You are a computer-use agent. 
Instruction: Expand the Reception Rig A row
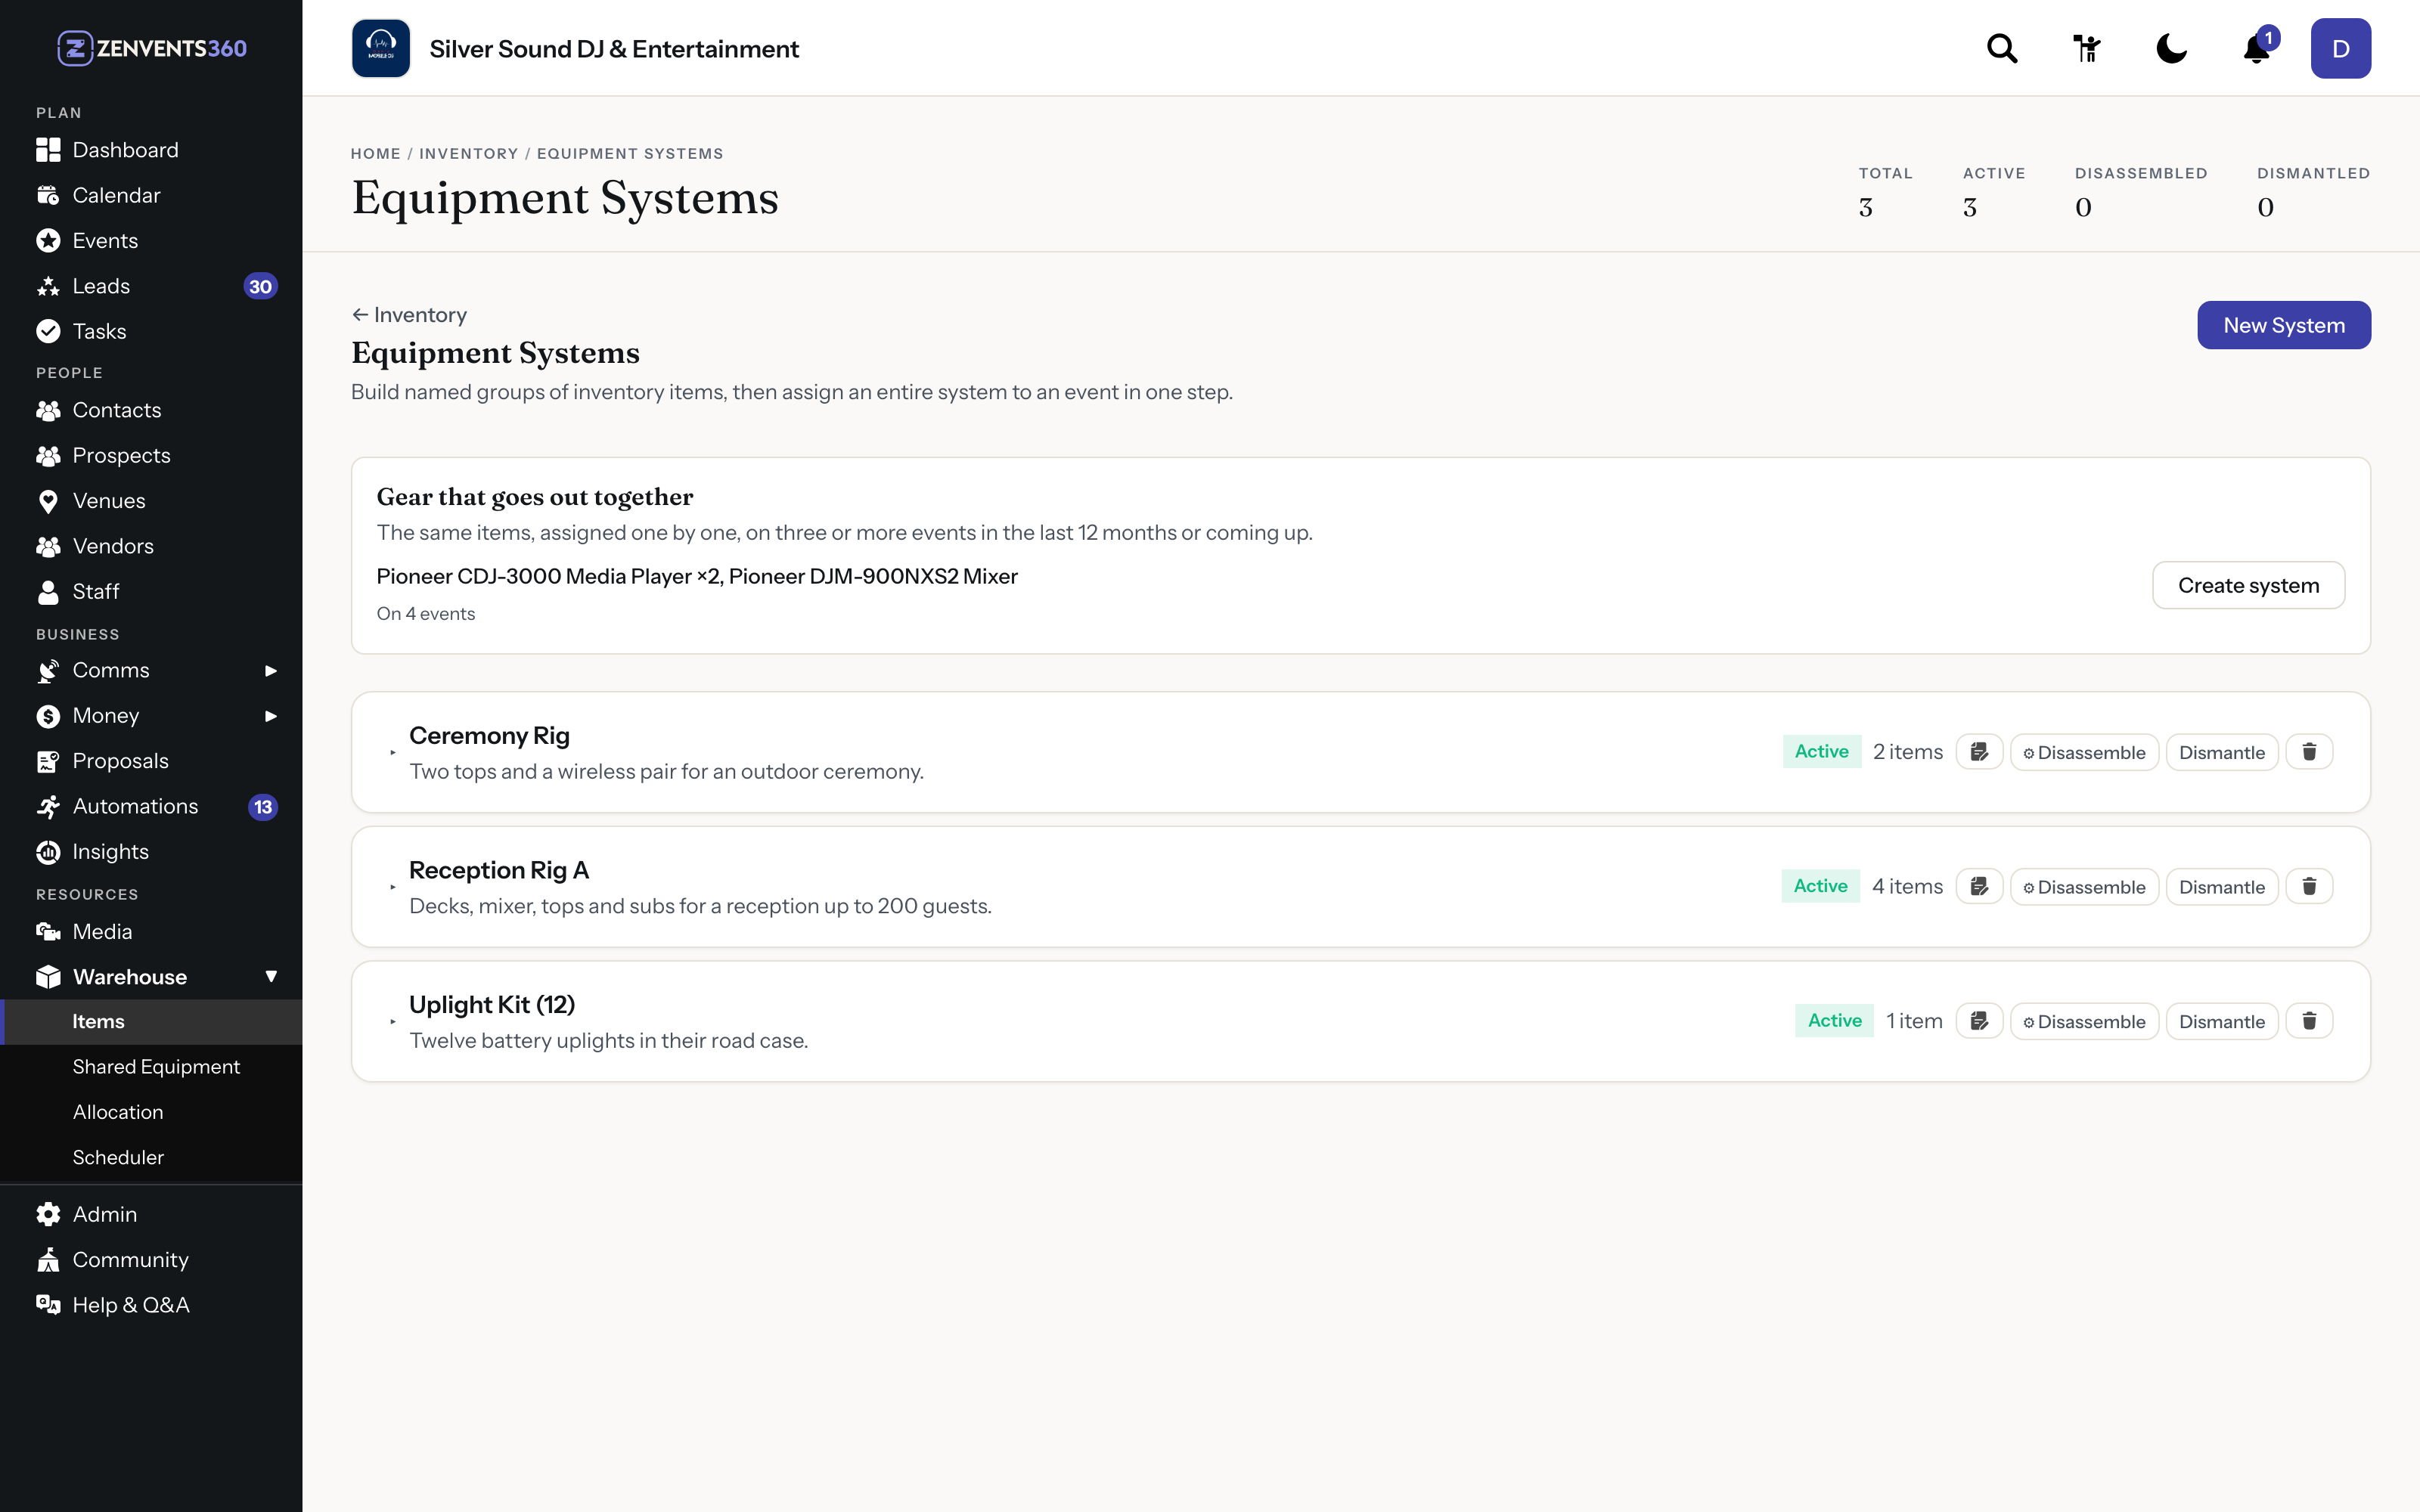(393, 887)
